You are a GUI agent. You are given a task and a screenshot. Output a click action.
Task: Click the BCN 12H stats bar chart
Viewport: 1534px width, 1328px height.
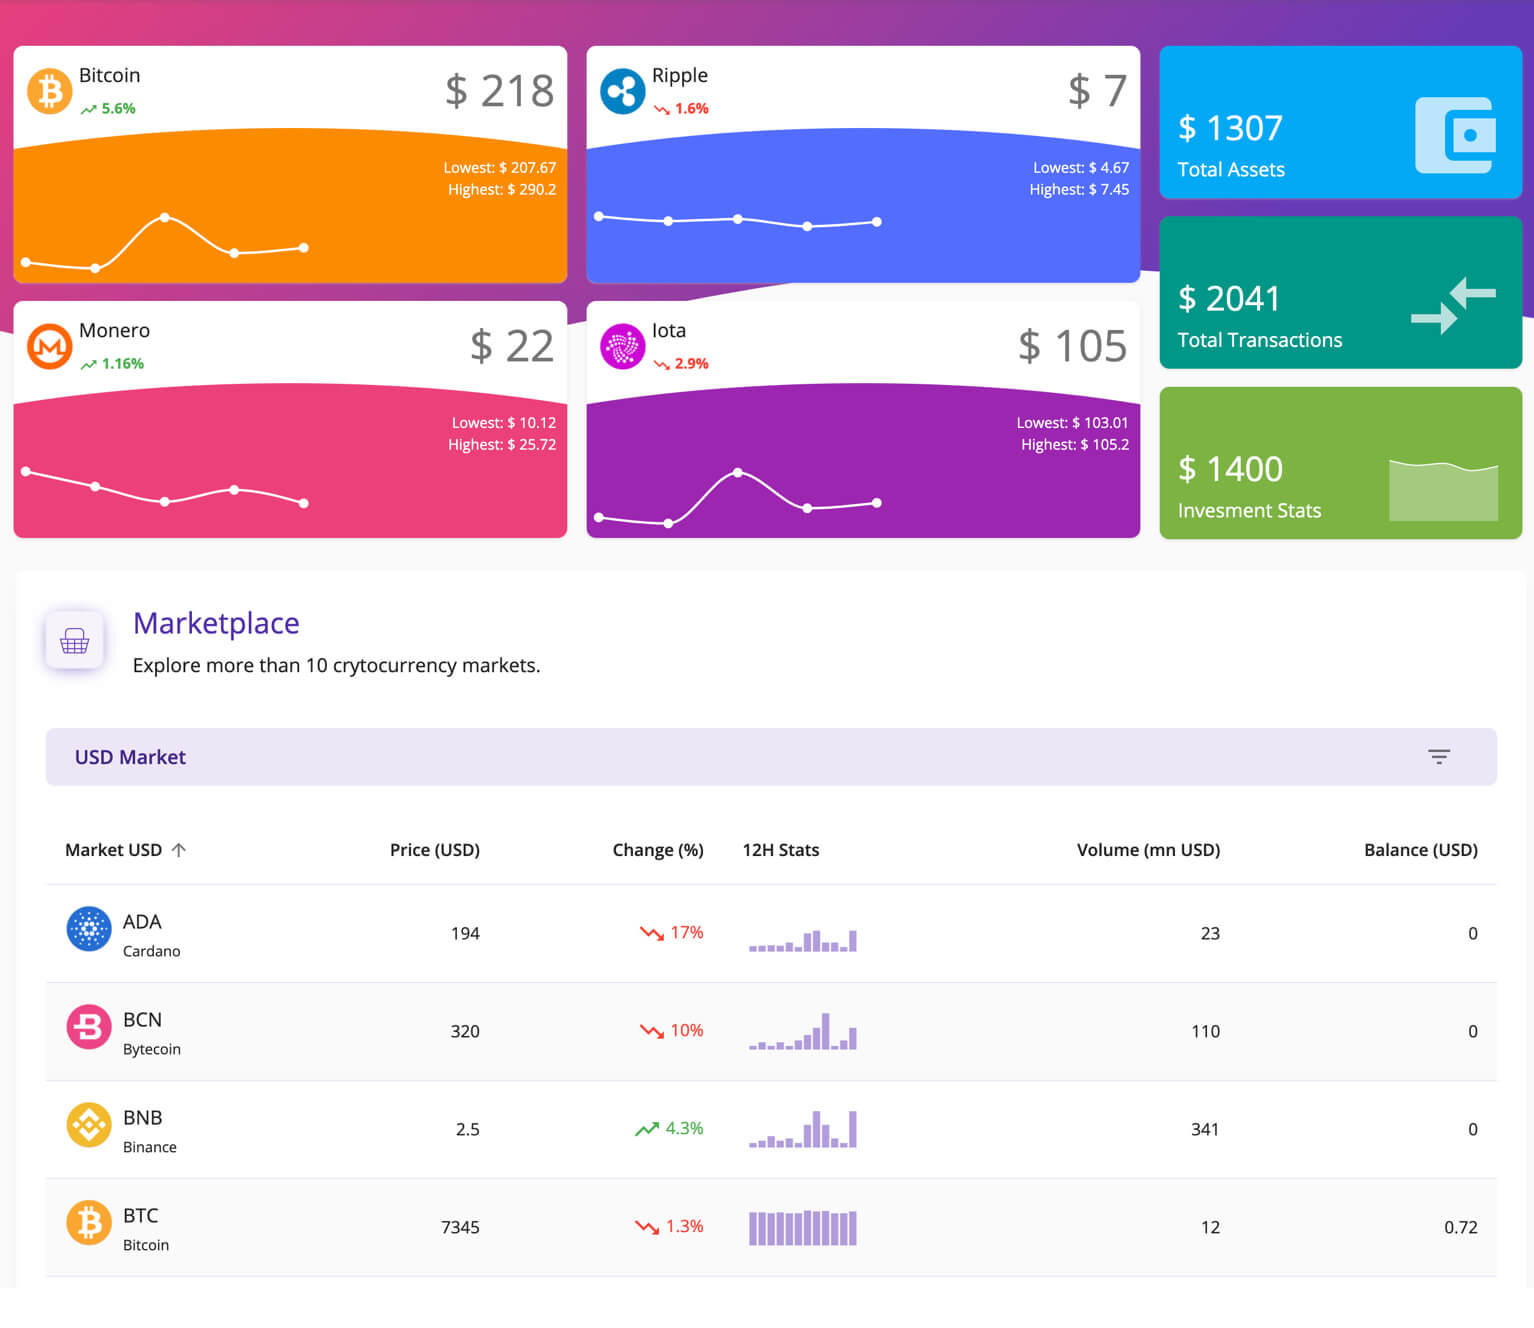point(803,1031)
